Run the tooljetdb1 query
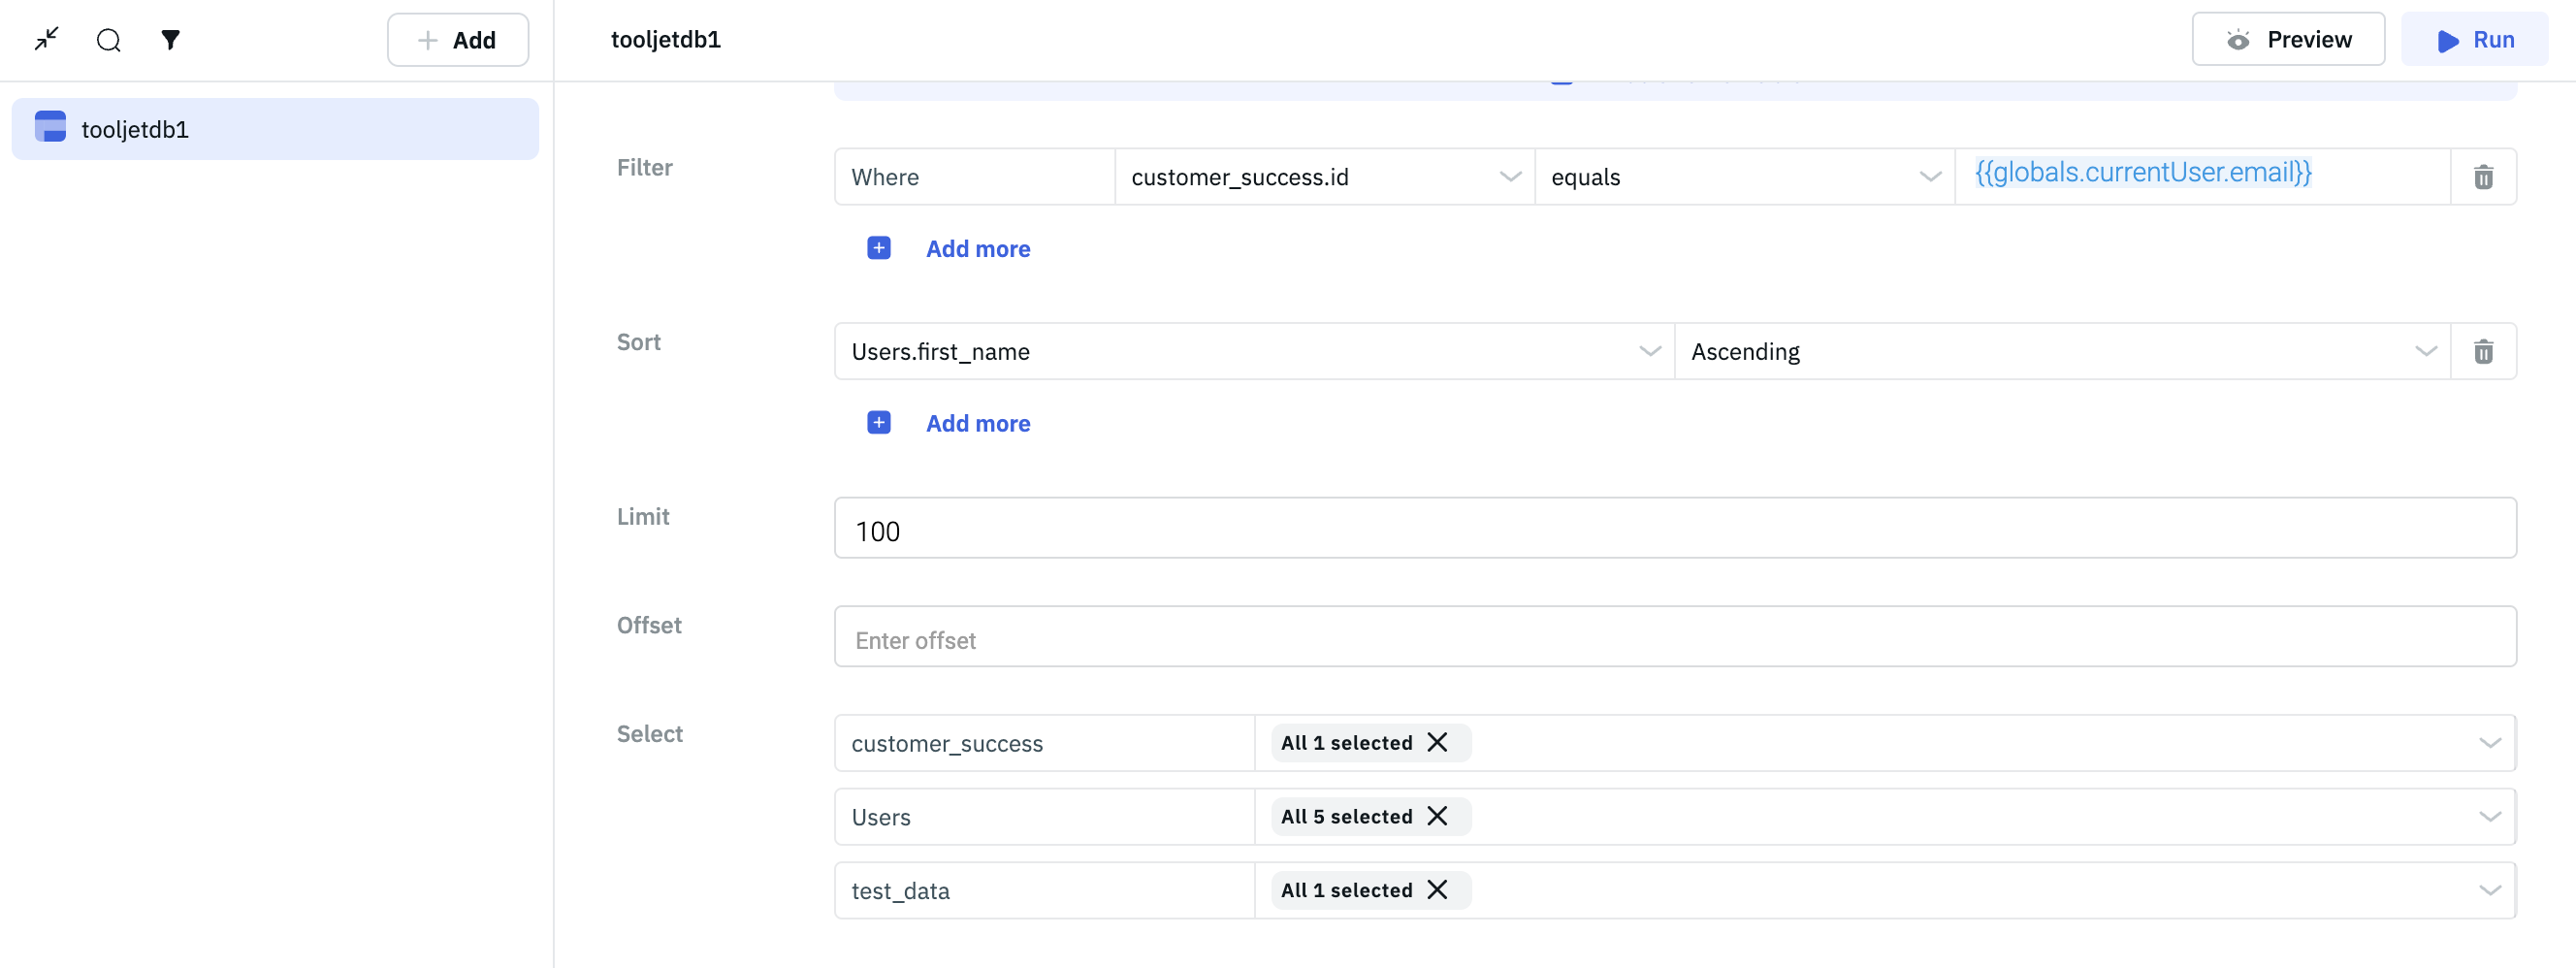The width and height of the screenshot is (2576, 968). click(2474, 40)
